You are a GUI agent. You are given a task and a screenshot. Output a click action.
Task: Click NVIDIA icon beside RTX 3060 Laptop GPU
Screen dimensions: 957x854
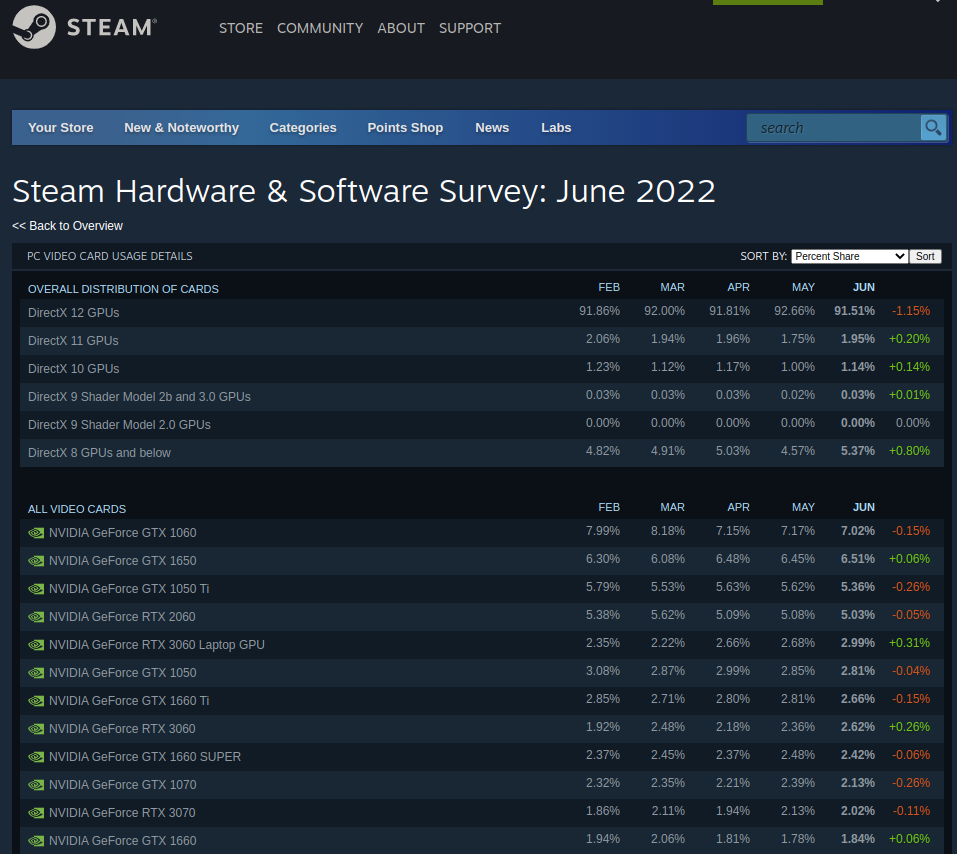click(x=36, y=645)
